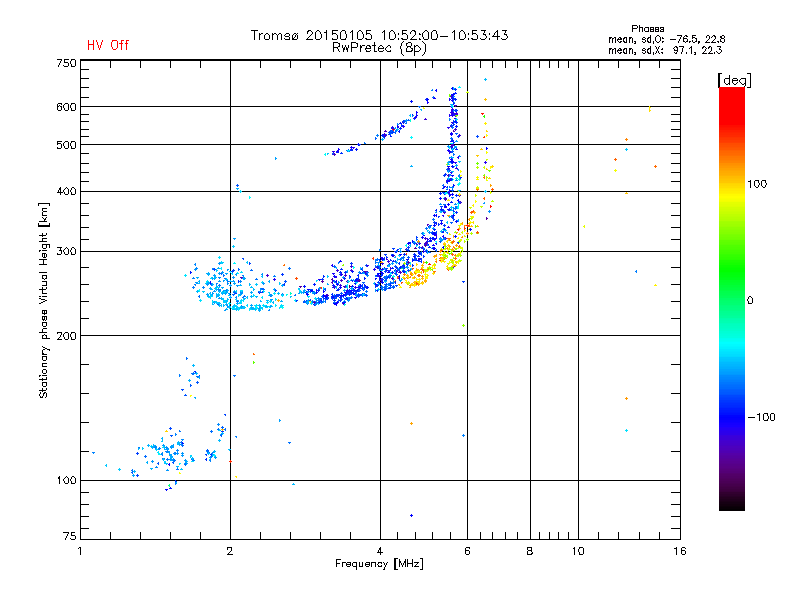Click the 4 tick on frequency axis

380,552
